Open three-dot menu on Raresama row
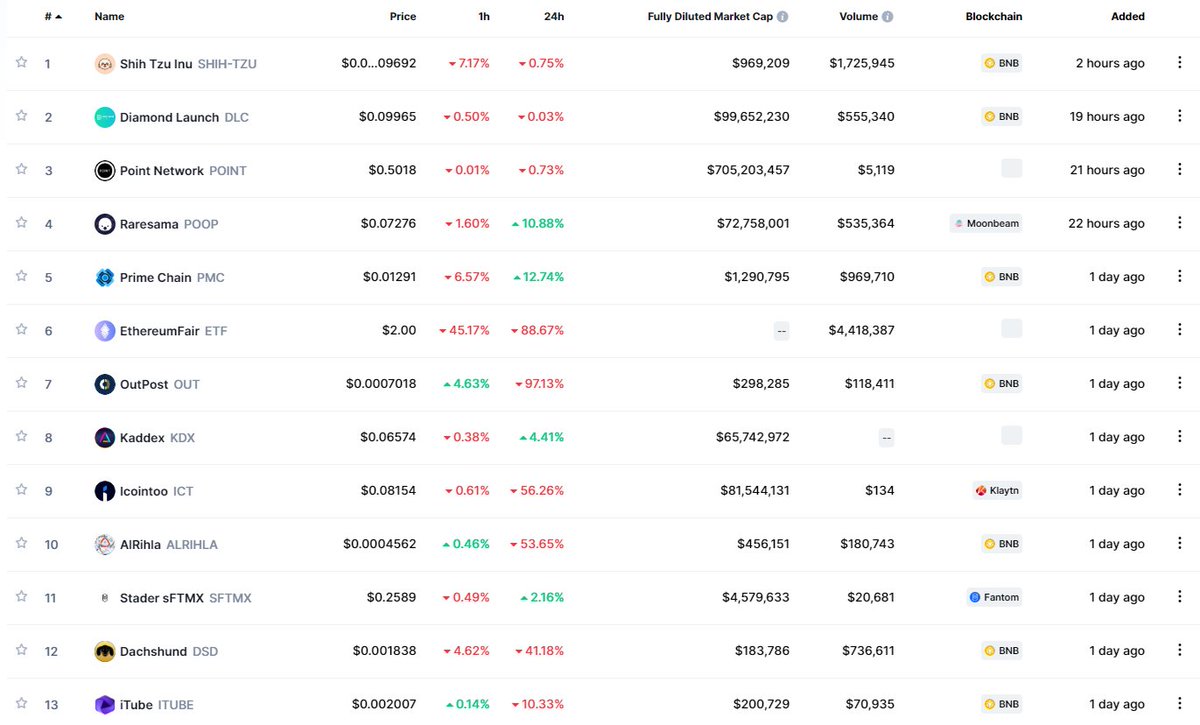Image resolution: width=1200 pixels, height=725 pixels. (1180, 223)
